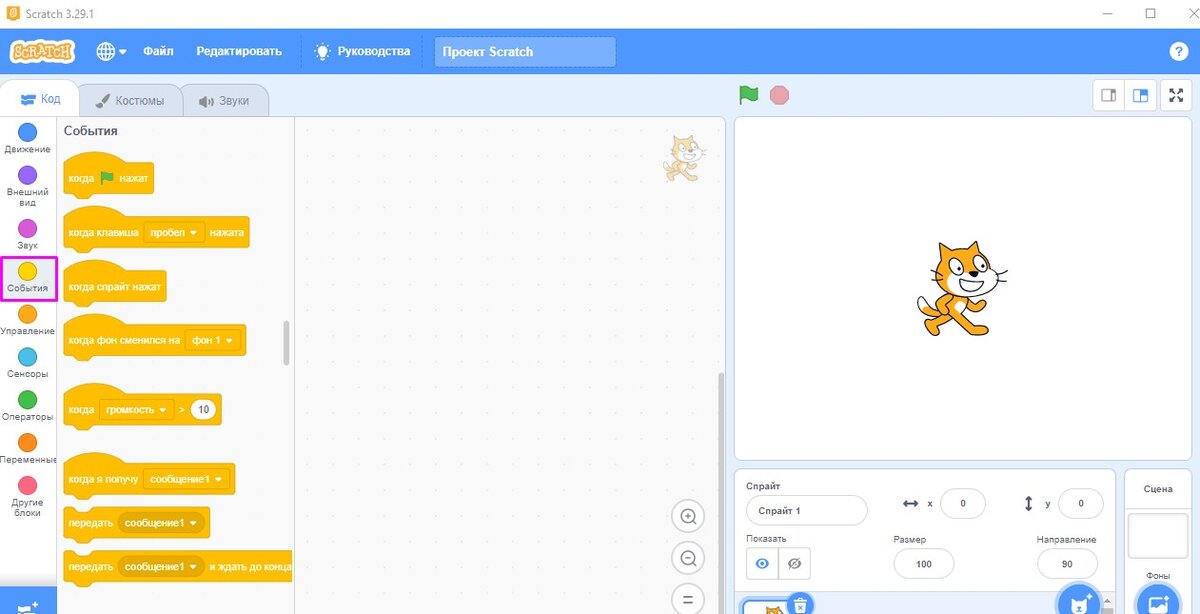Select the Управление block category
The width and height of the screenshot is (1200, 614).
[x=28, y=321]
